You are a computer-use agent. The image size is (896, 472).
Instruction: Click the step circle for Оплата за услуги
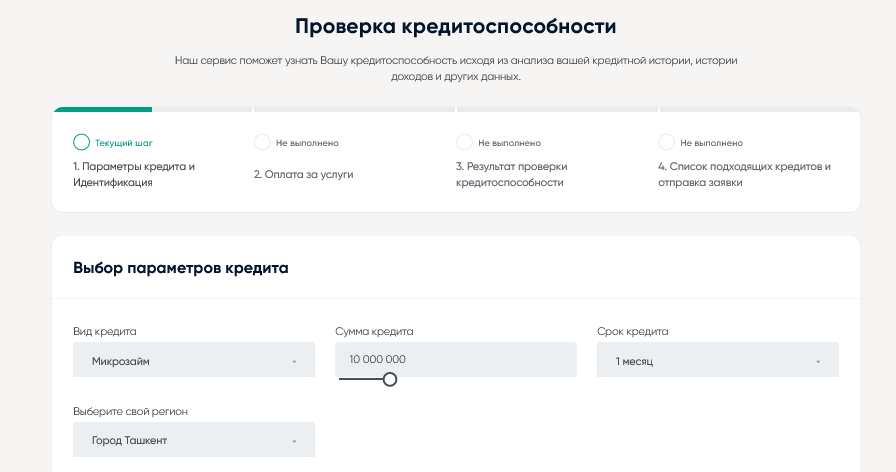262,142
